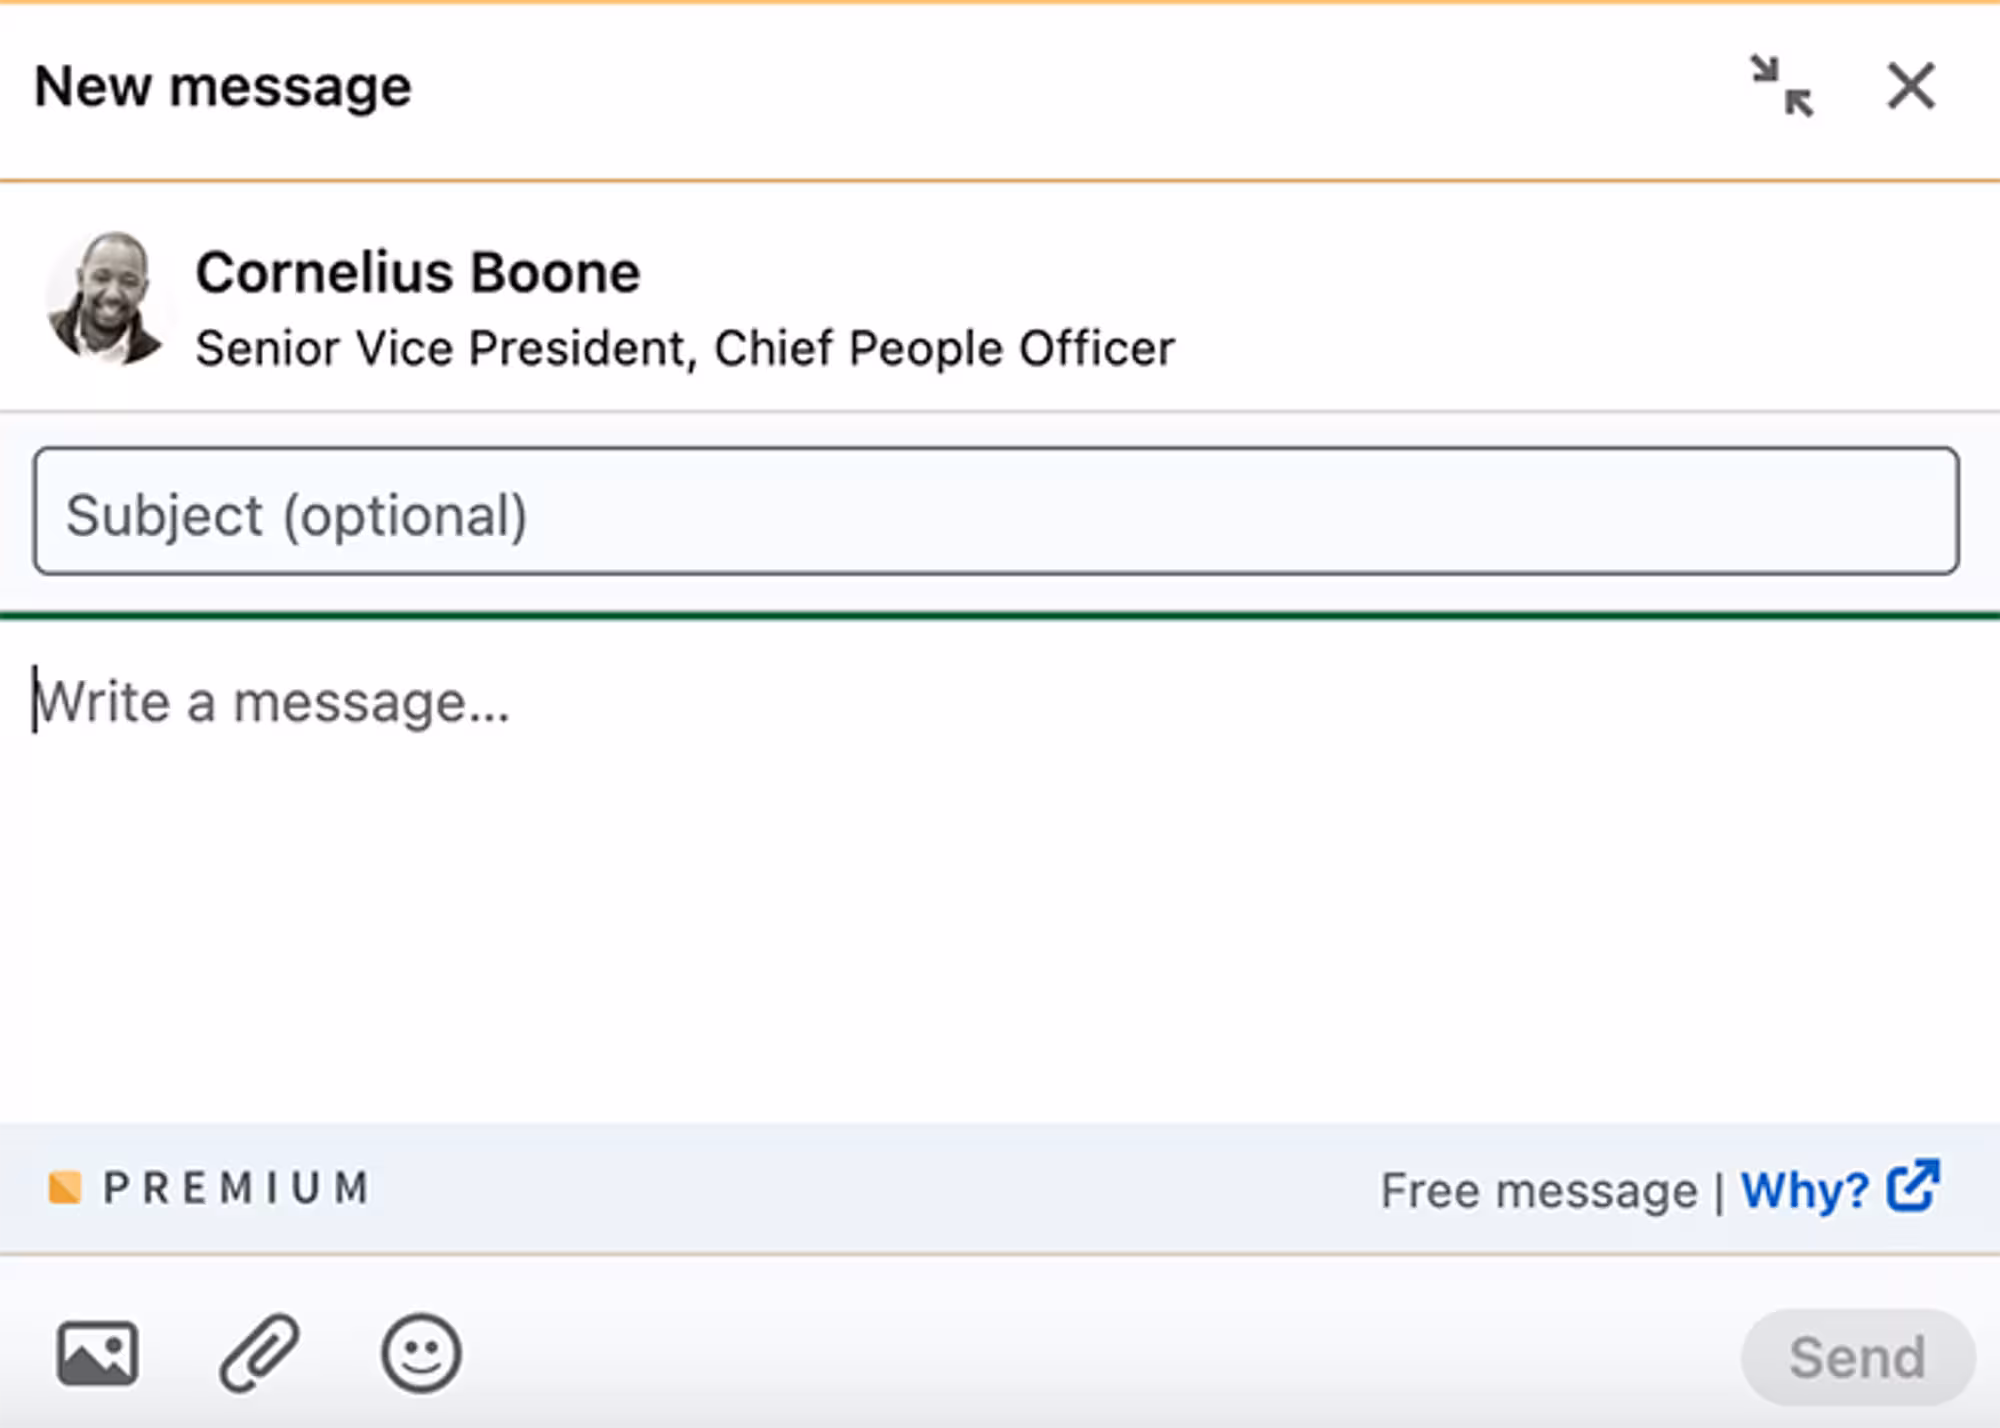The width and height of the screenshot is (2000, 1428).
Task: Click the recipient name Cornelius Boone
Action: (x=417, y=273)
